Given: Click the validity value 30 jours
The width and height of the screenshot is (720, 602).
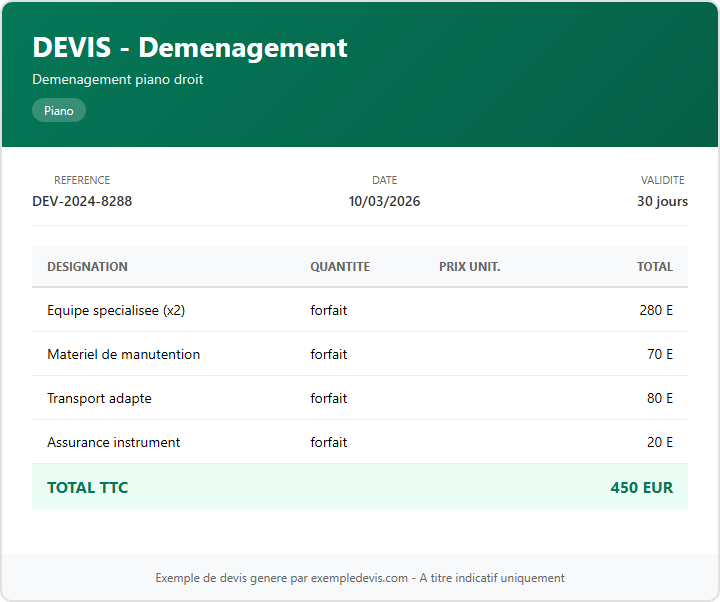Looking at the screenshot, I should (662, 201).
